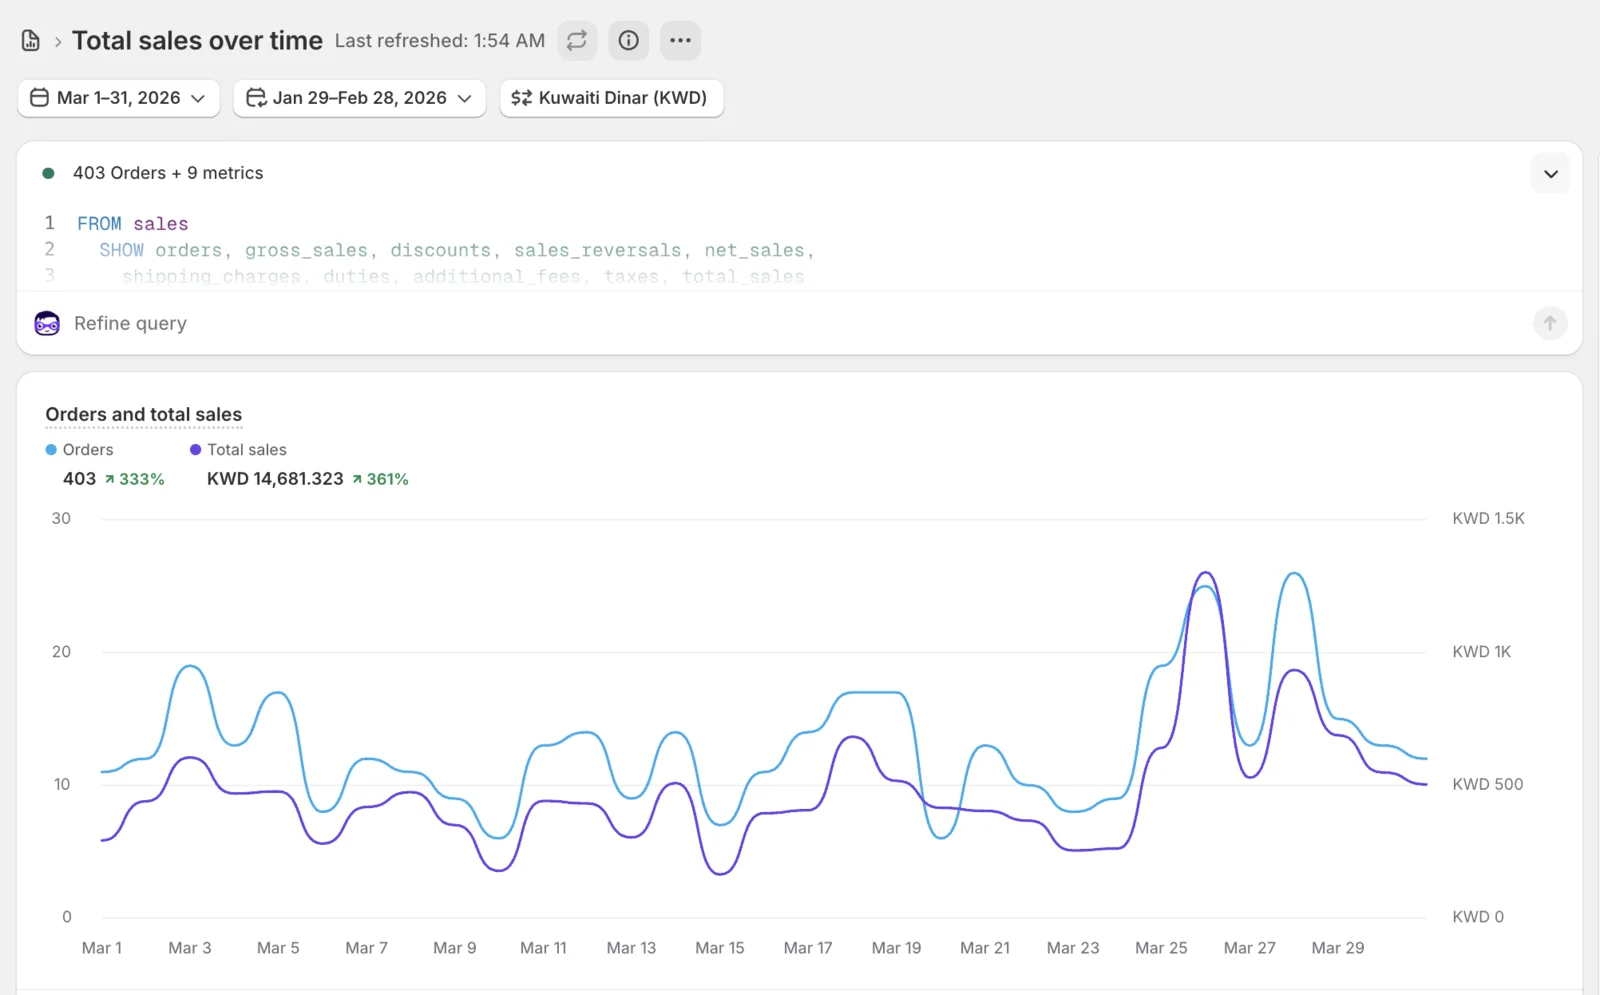This screenshot has width=1600, height=995.
Task: Click the Orders and total sales heading
Action: tap(144, 415)
